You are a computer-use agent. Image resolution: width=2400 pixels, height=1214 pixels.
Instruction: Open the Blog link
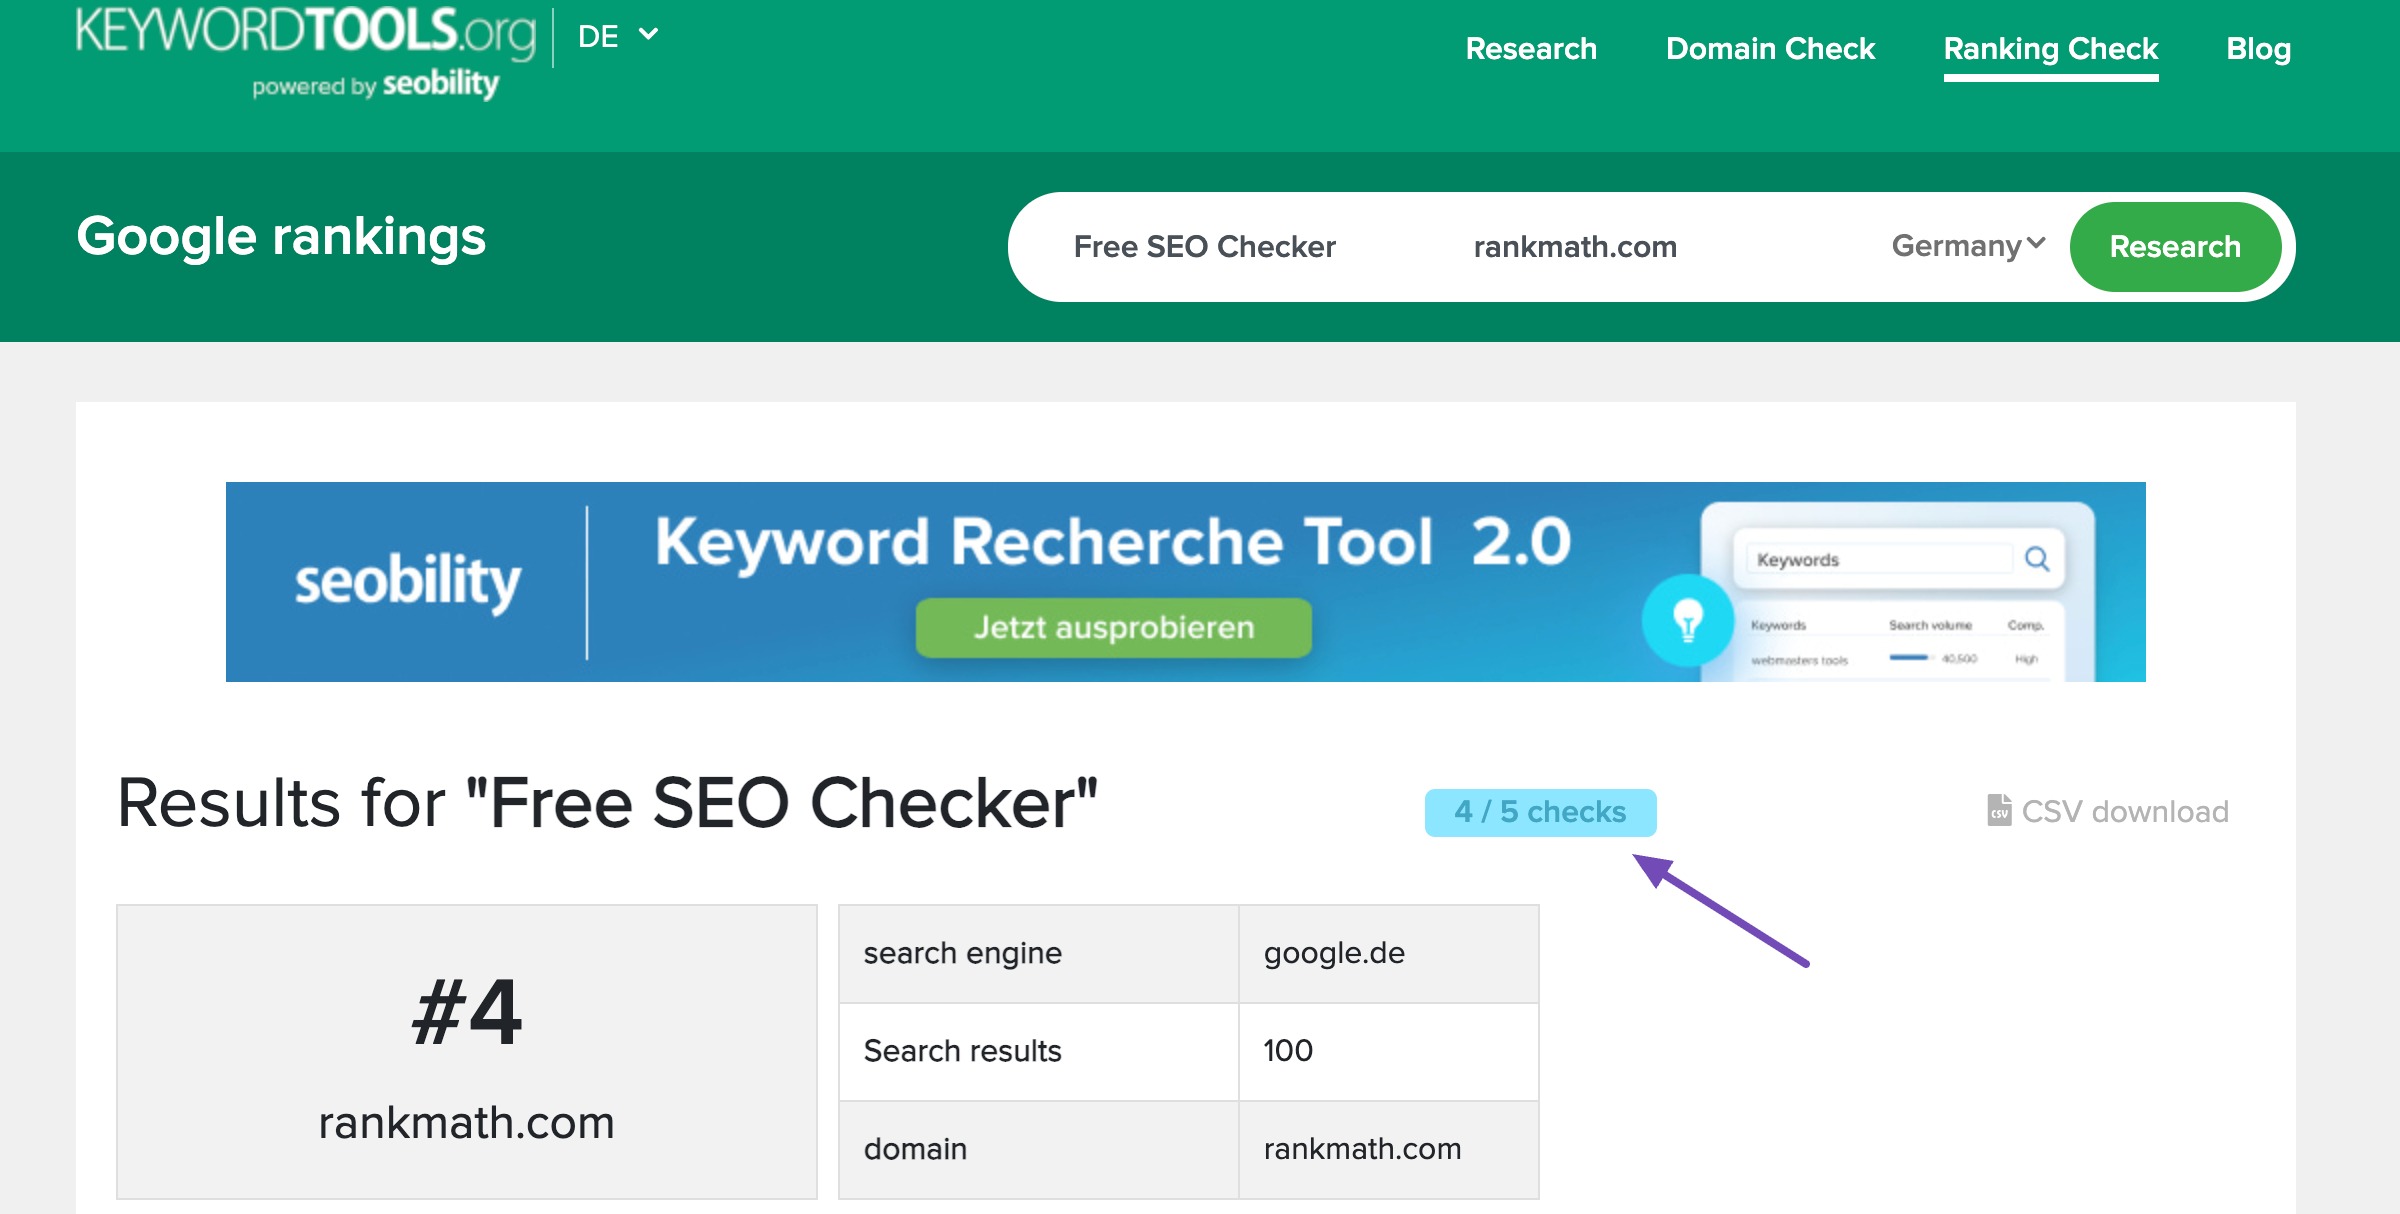coord(2258,48)
